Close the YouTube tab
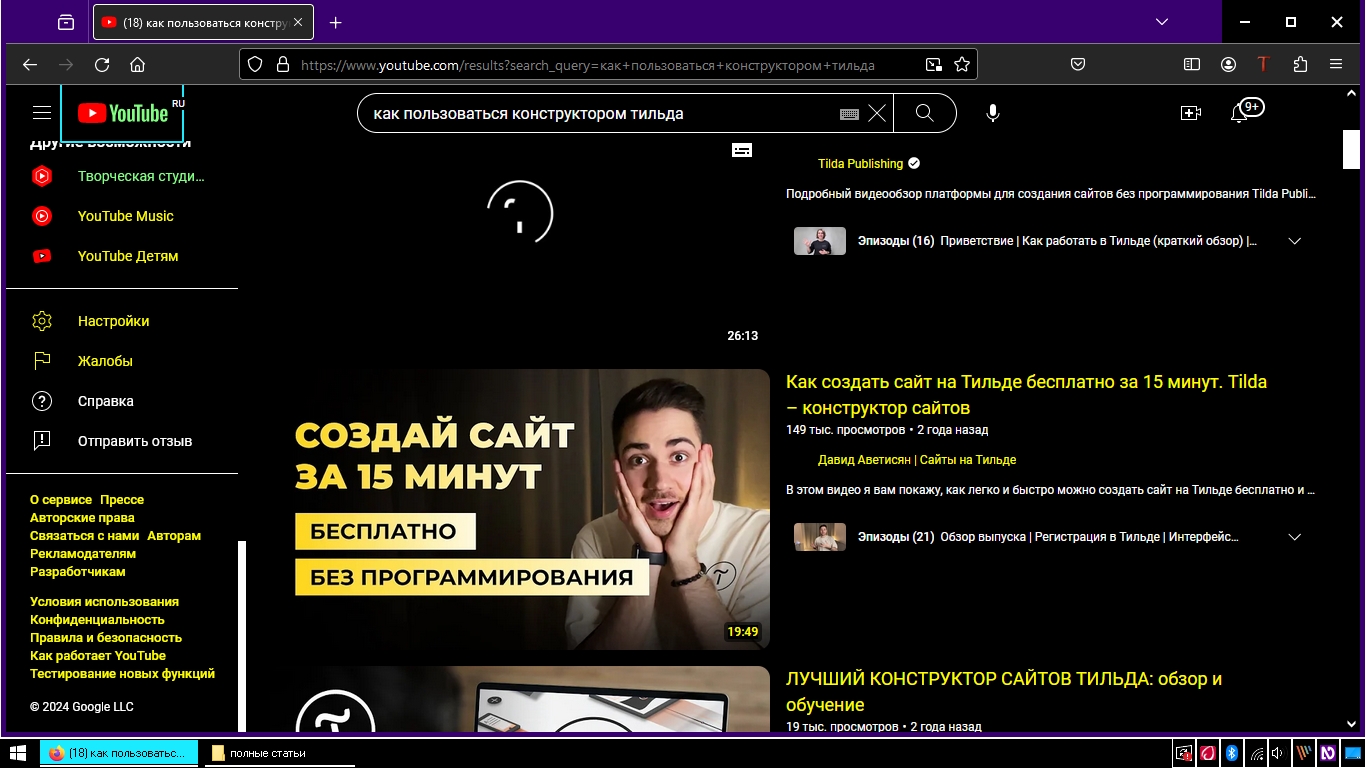This screenshot has width=1366, height=768. pos(298,22)
